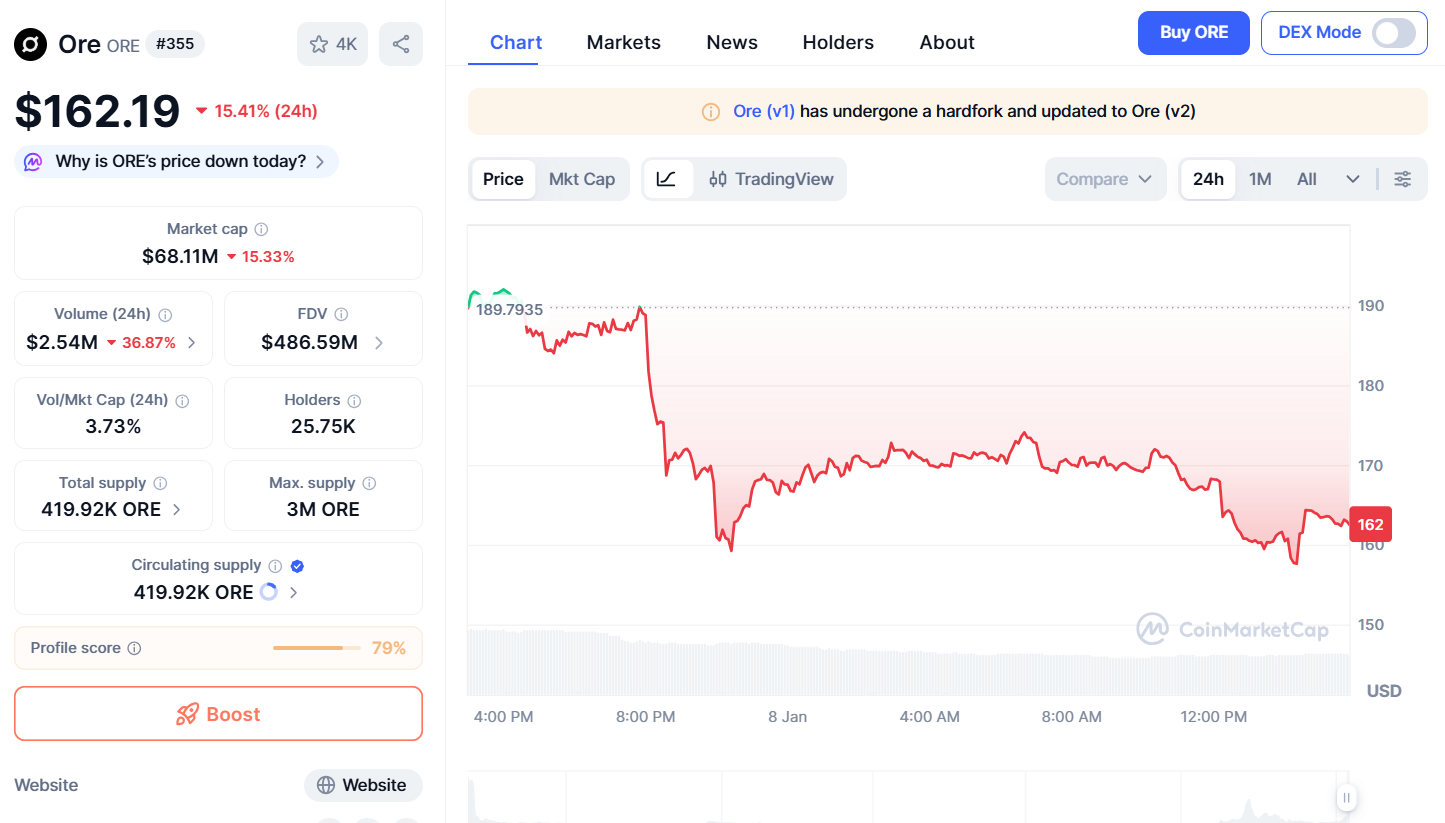1445x823 pixels.
Task: Click the Max. supply info icon
Action: tap(369, 483)
